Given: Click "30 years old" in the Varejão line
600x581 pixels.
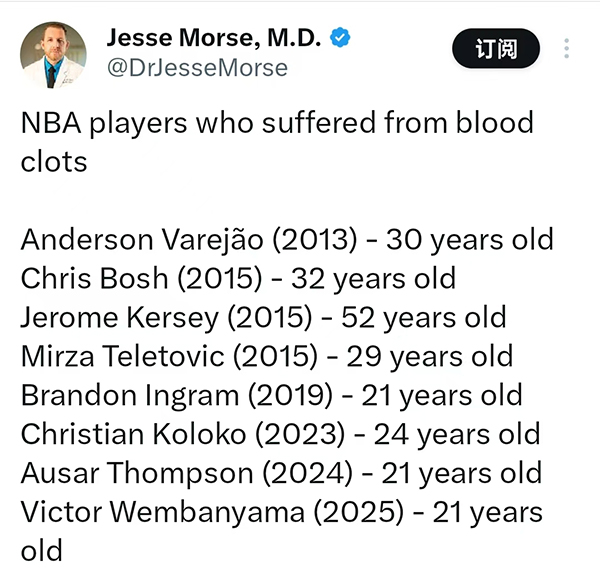Looking at the screenshot, I should coord(470,240).
